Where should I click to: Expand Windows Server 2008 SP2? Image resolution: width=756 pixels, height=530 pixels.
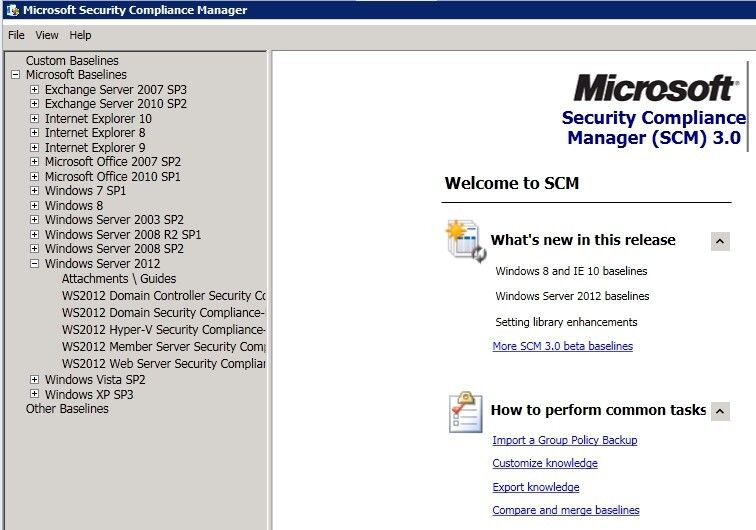coord(34,248)
